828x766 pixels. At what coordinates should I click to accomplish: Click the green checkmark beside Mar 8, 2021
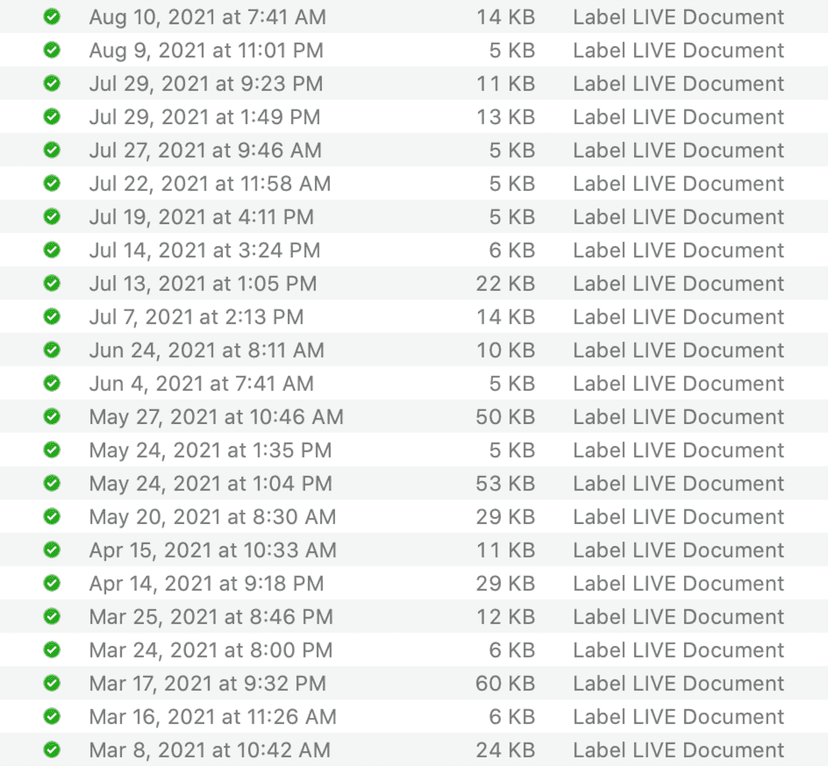pos(52,750)
